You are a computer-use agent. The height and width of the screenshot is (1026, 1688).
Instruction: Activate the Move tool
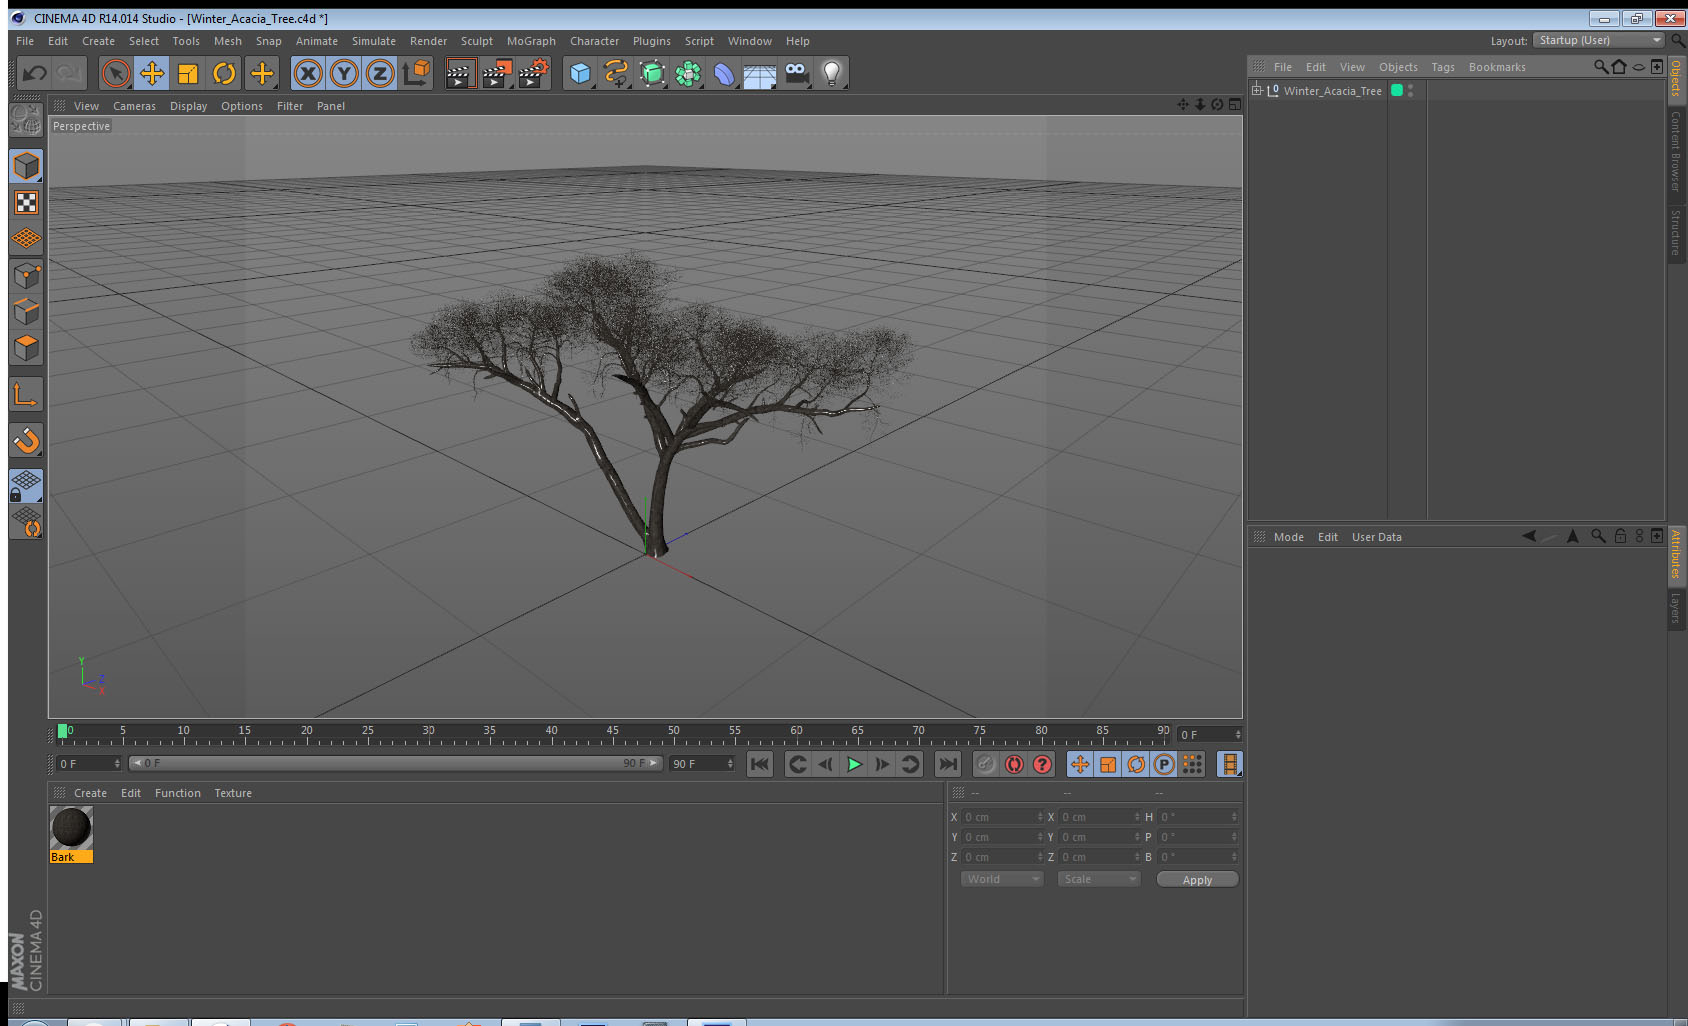pyautogui.click(x=152, y=73)
